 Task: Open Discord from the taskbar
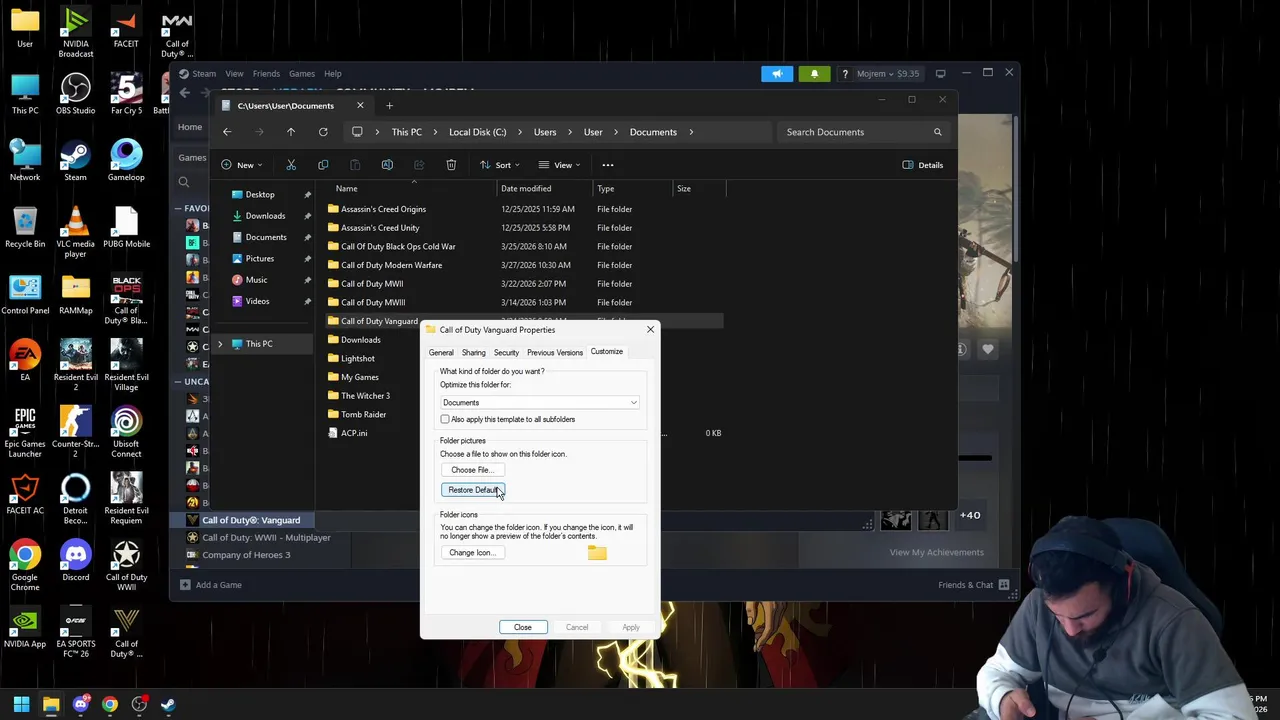coord(80,704)
